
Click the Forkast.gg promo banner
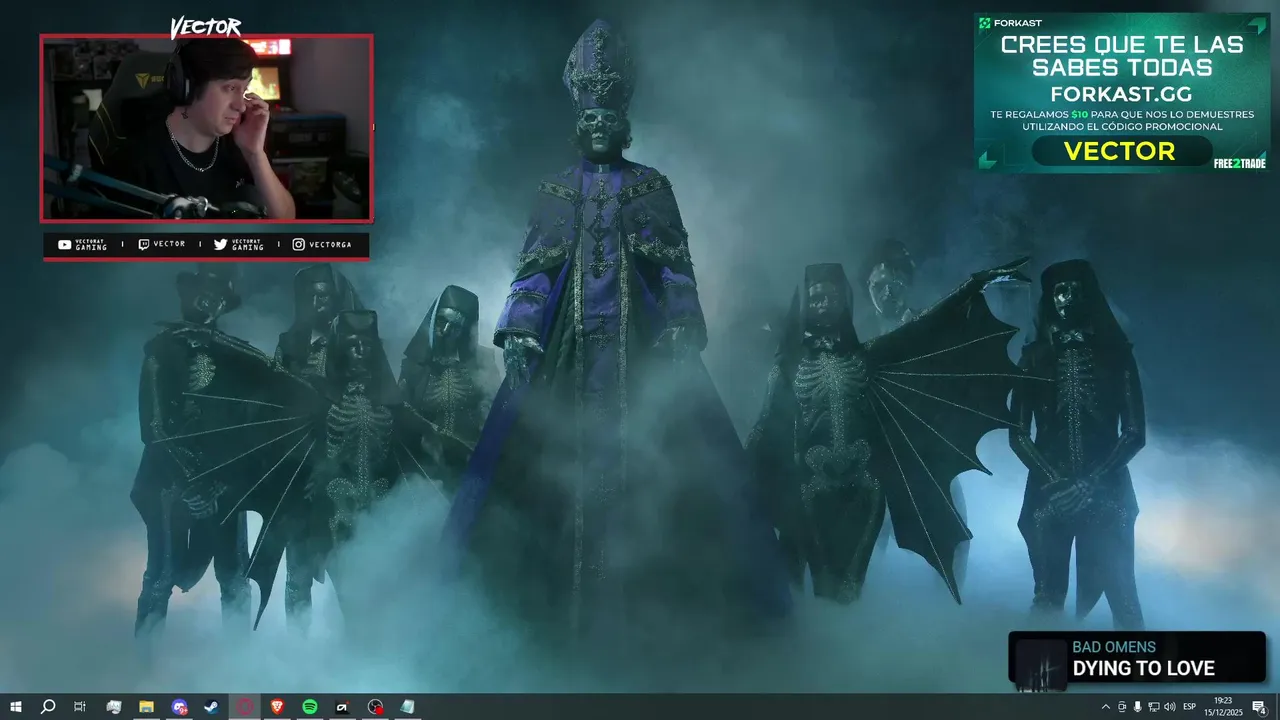tap(1122, 92)
